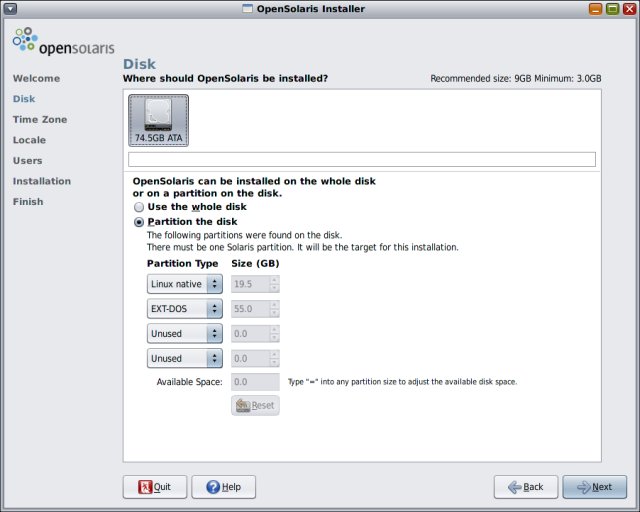The height and width of the screenshot is (512, 640).
Task: Click the Available Space field
Action: [x=256, y=382]
